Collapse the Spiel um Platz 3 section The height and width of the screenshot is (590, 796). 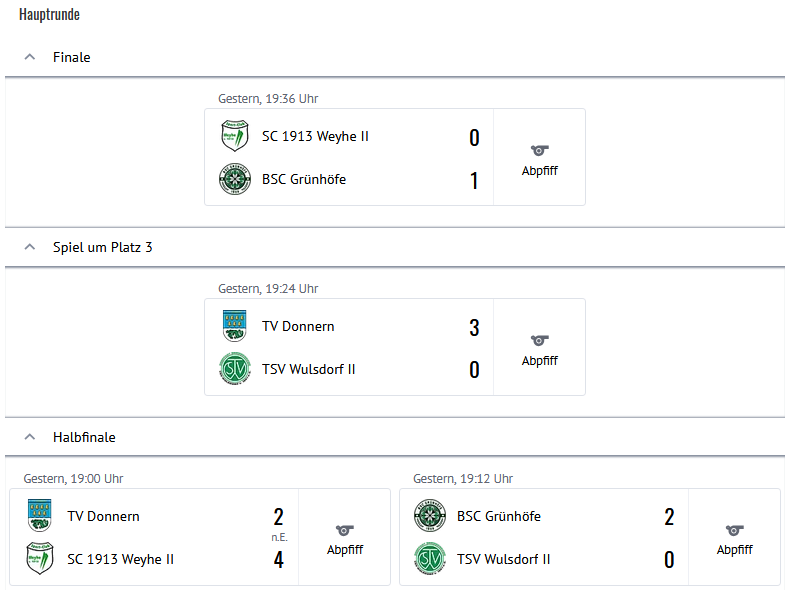[30, 247]
